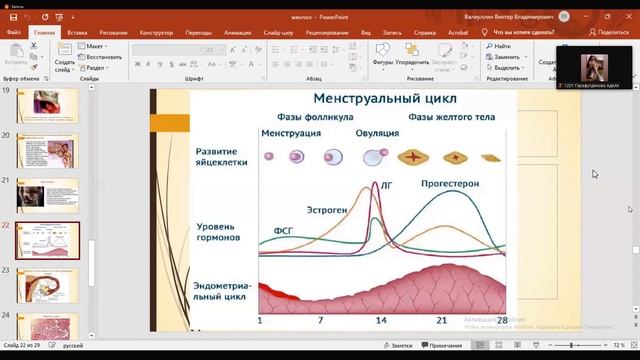Select slide 21 thumbnail

coord(48,196)
